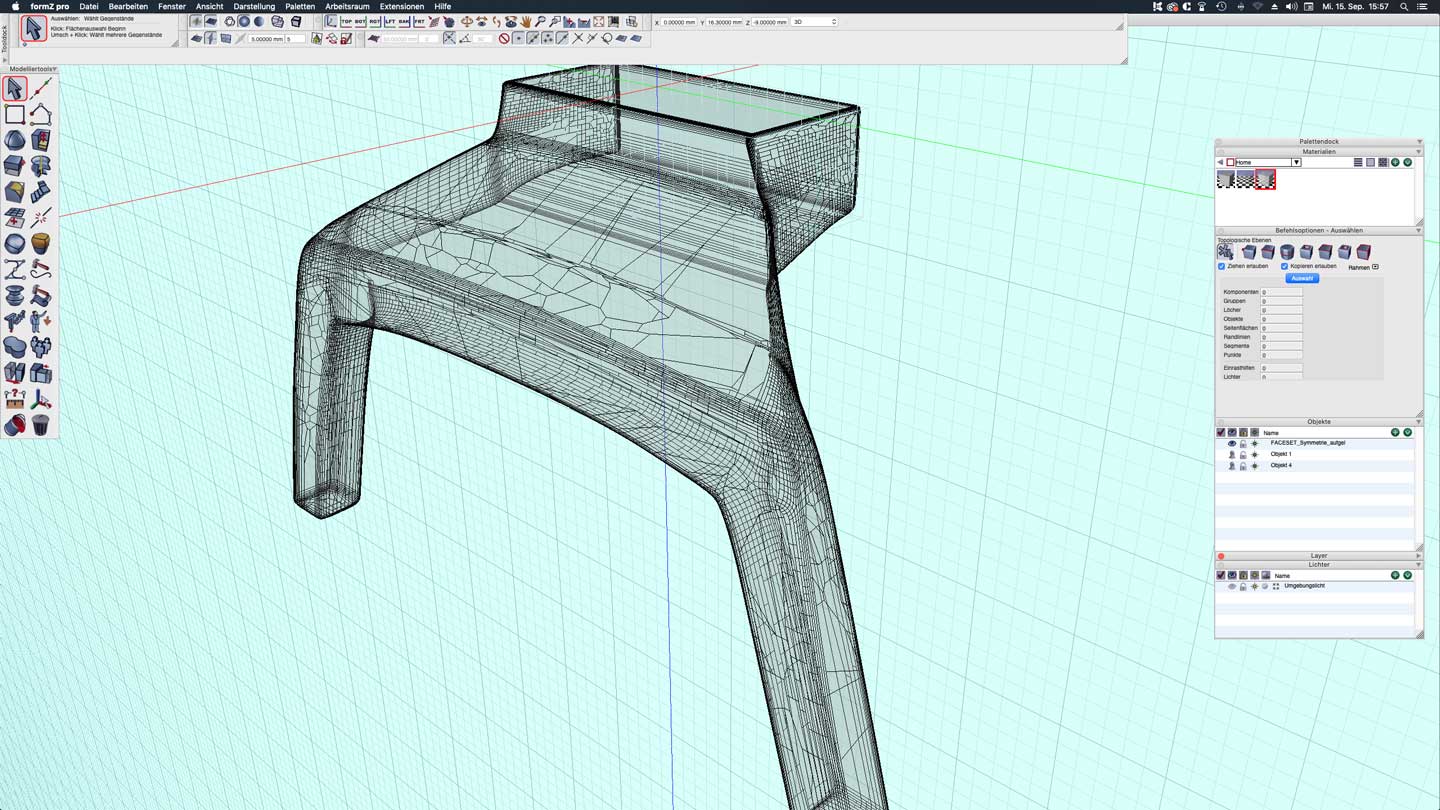1440x810 pixels.
Task: Click the red prohibition no-snap icon
Action: click(504, 38)
